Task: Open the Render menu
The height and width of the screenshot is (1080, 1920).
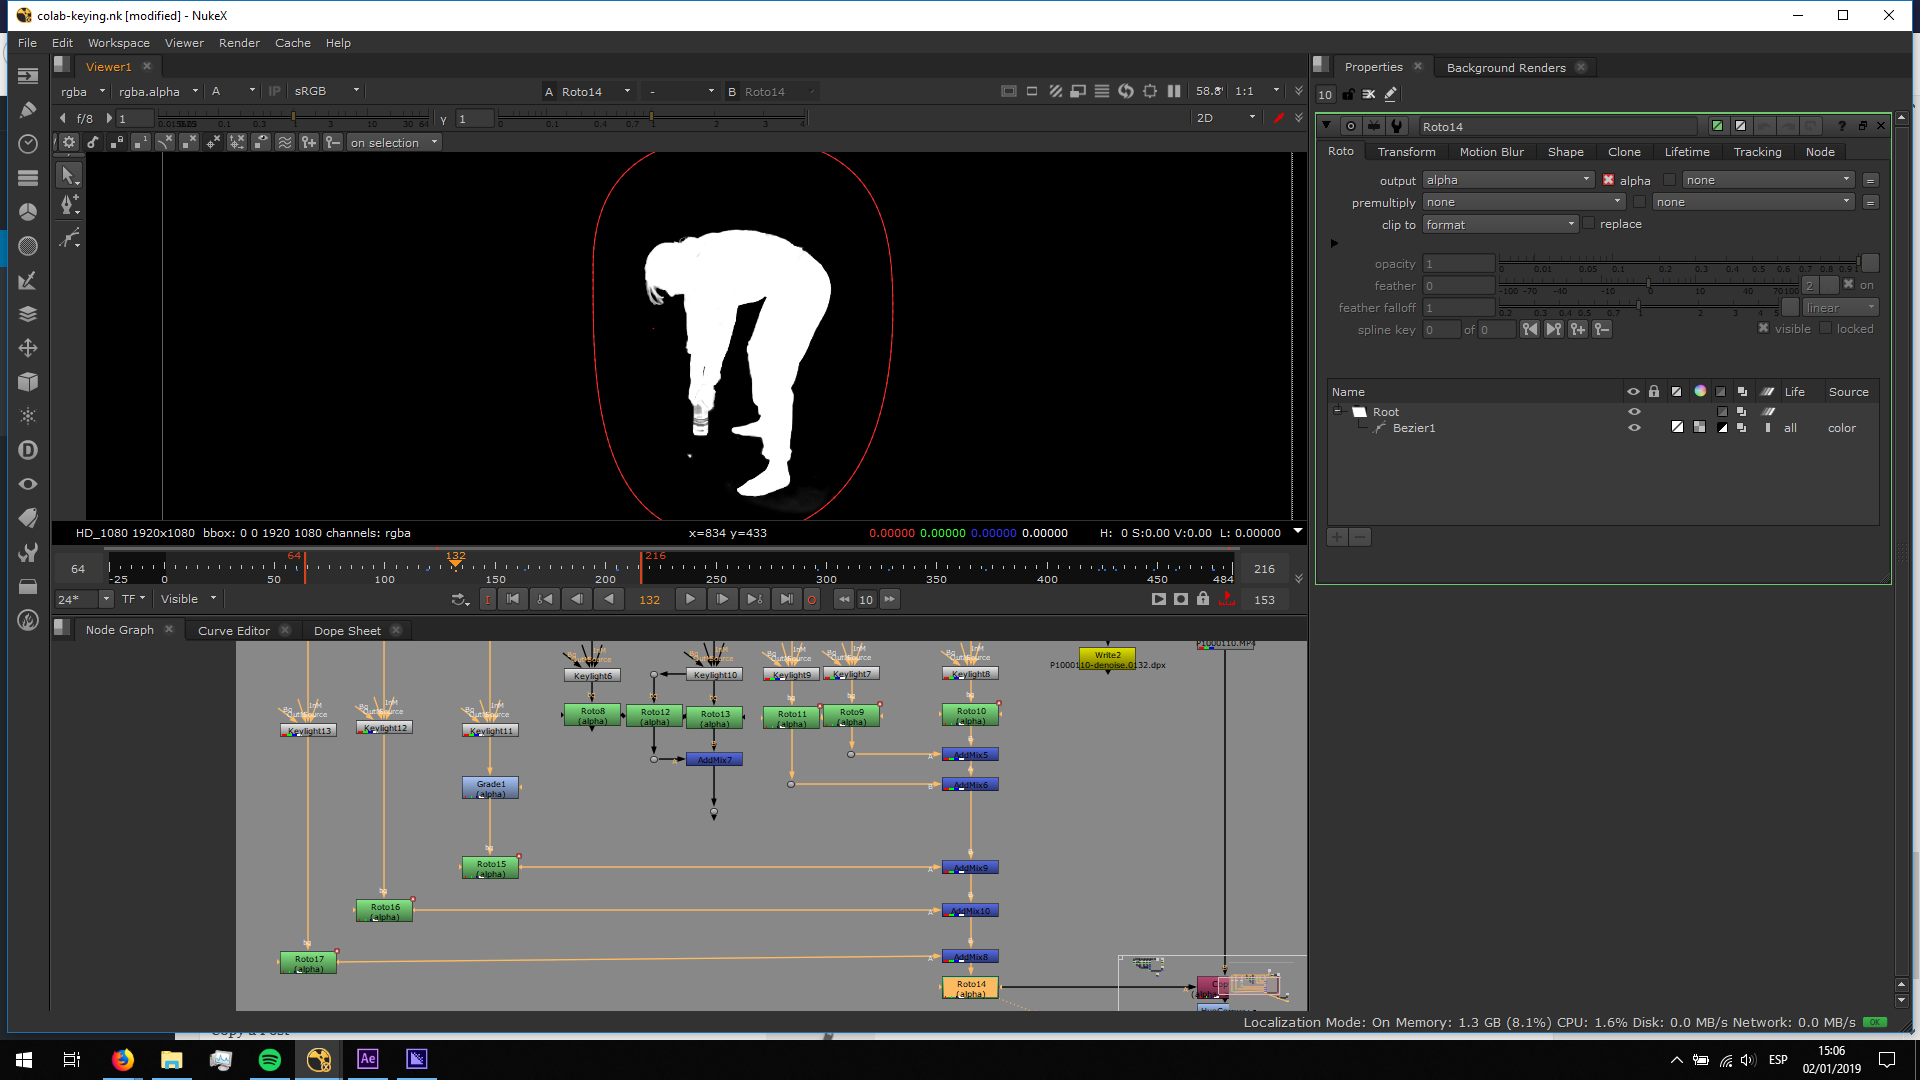Action: click(239, 43)
